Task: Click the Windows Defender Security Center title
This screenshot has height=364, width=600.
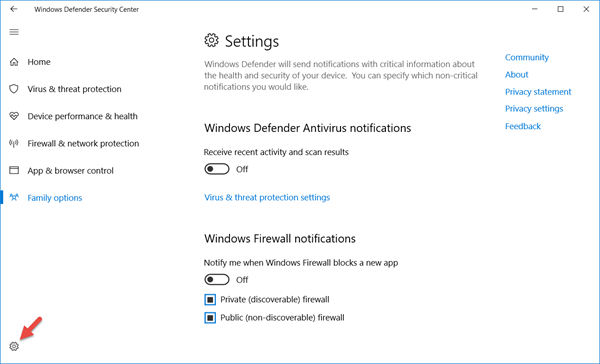Action: [86, 9]
